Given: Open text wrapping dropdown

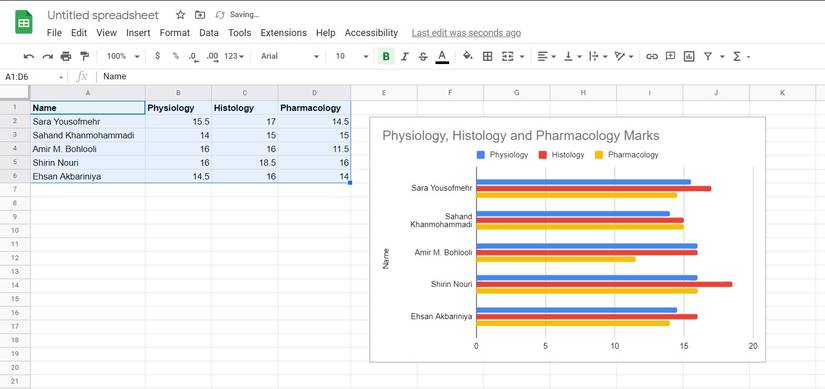Looking at the screenshot, I should pyautogui.click(x=598, y=56).
